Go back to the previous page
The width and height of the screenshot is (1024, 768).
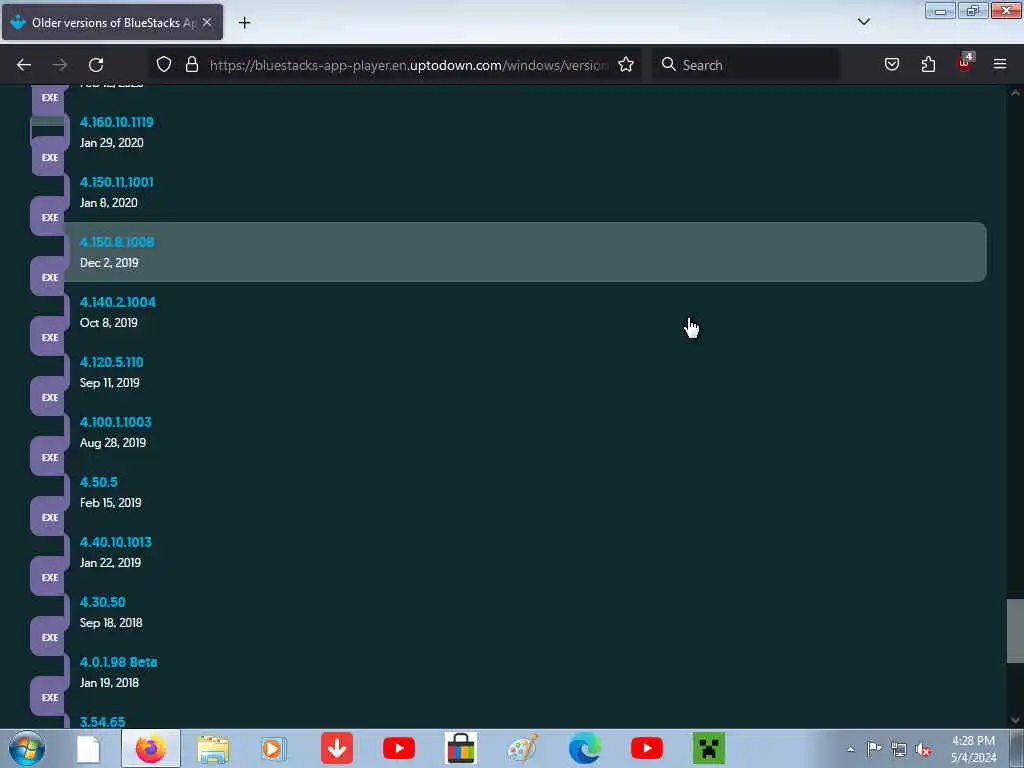24,65
